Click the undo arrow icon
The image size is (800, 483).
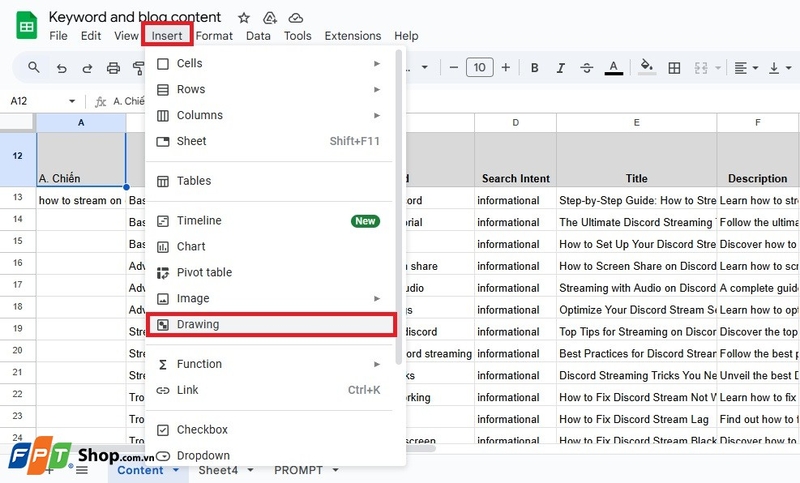tap(61, 68)
